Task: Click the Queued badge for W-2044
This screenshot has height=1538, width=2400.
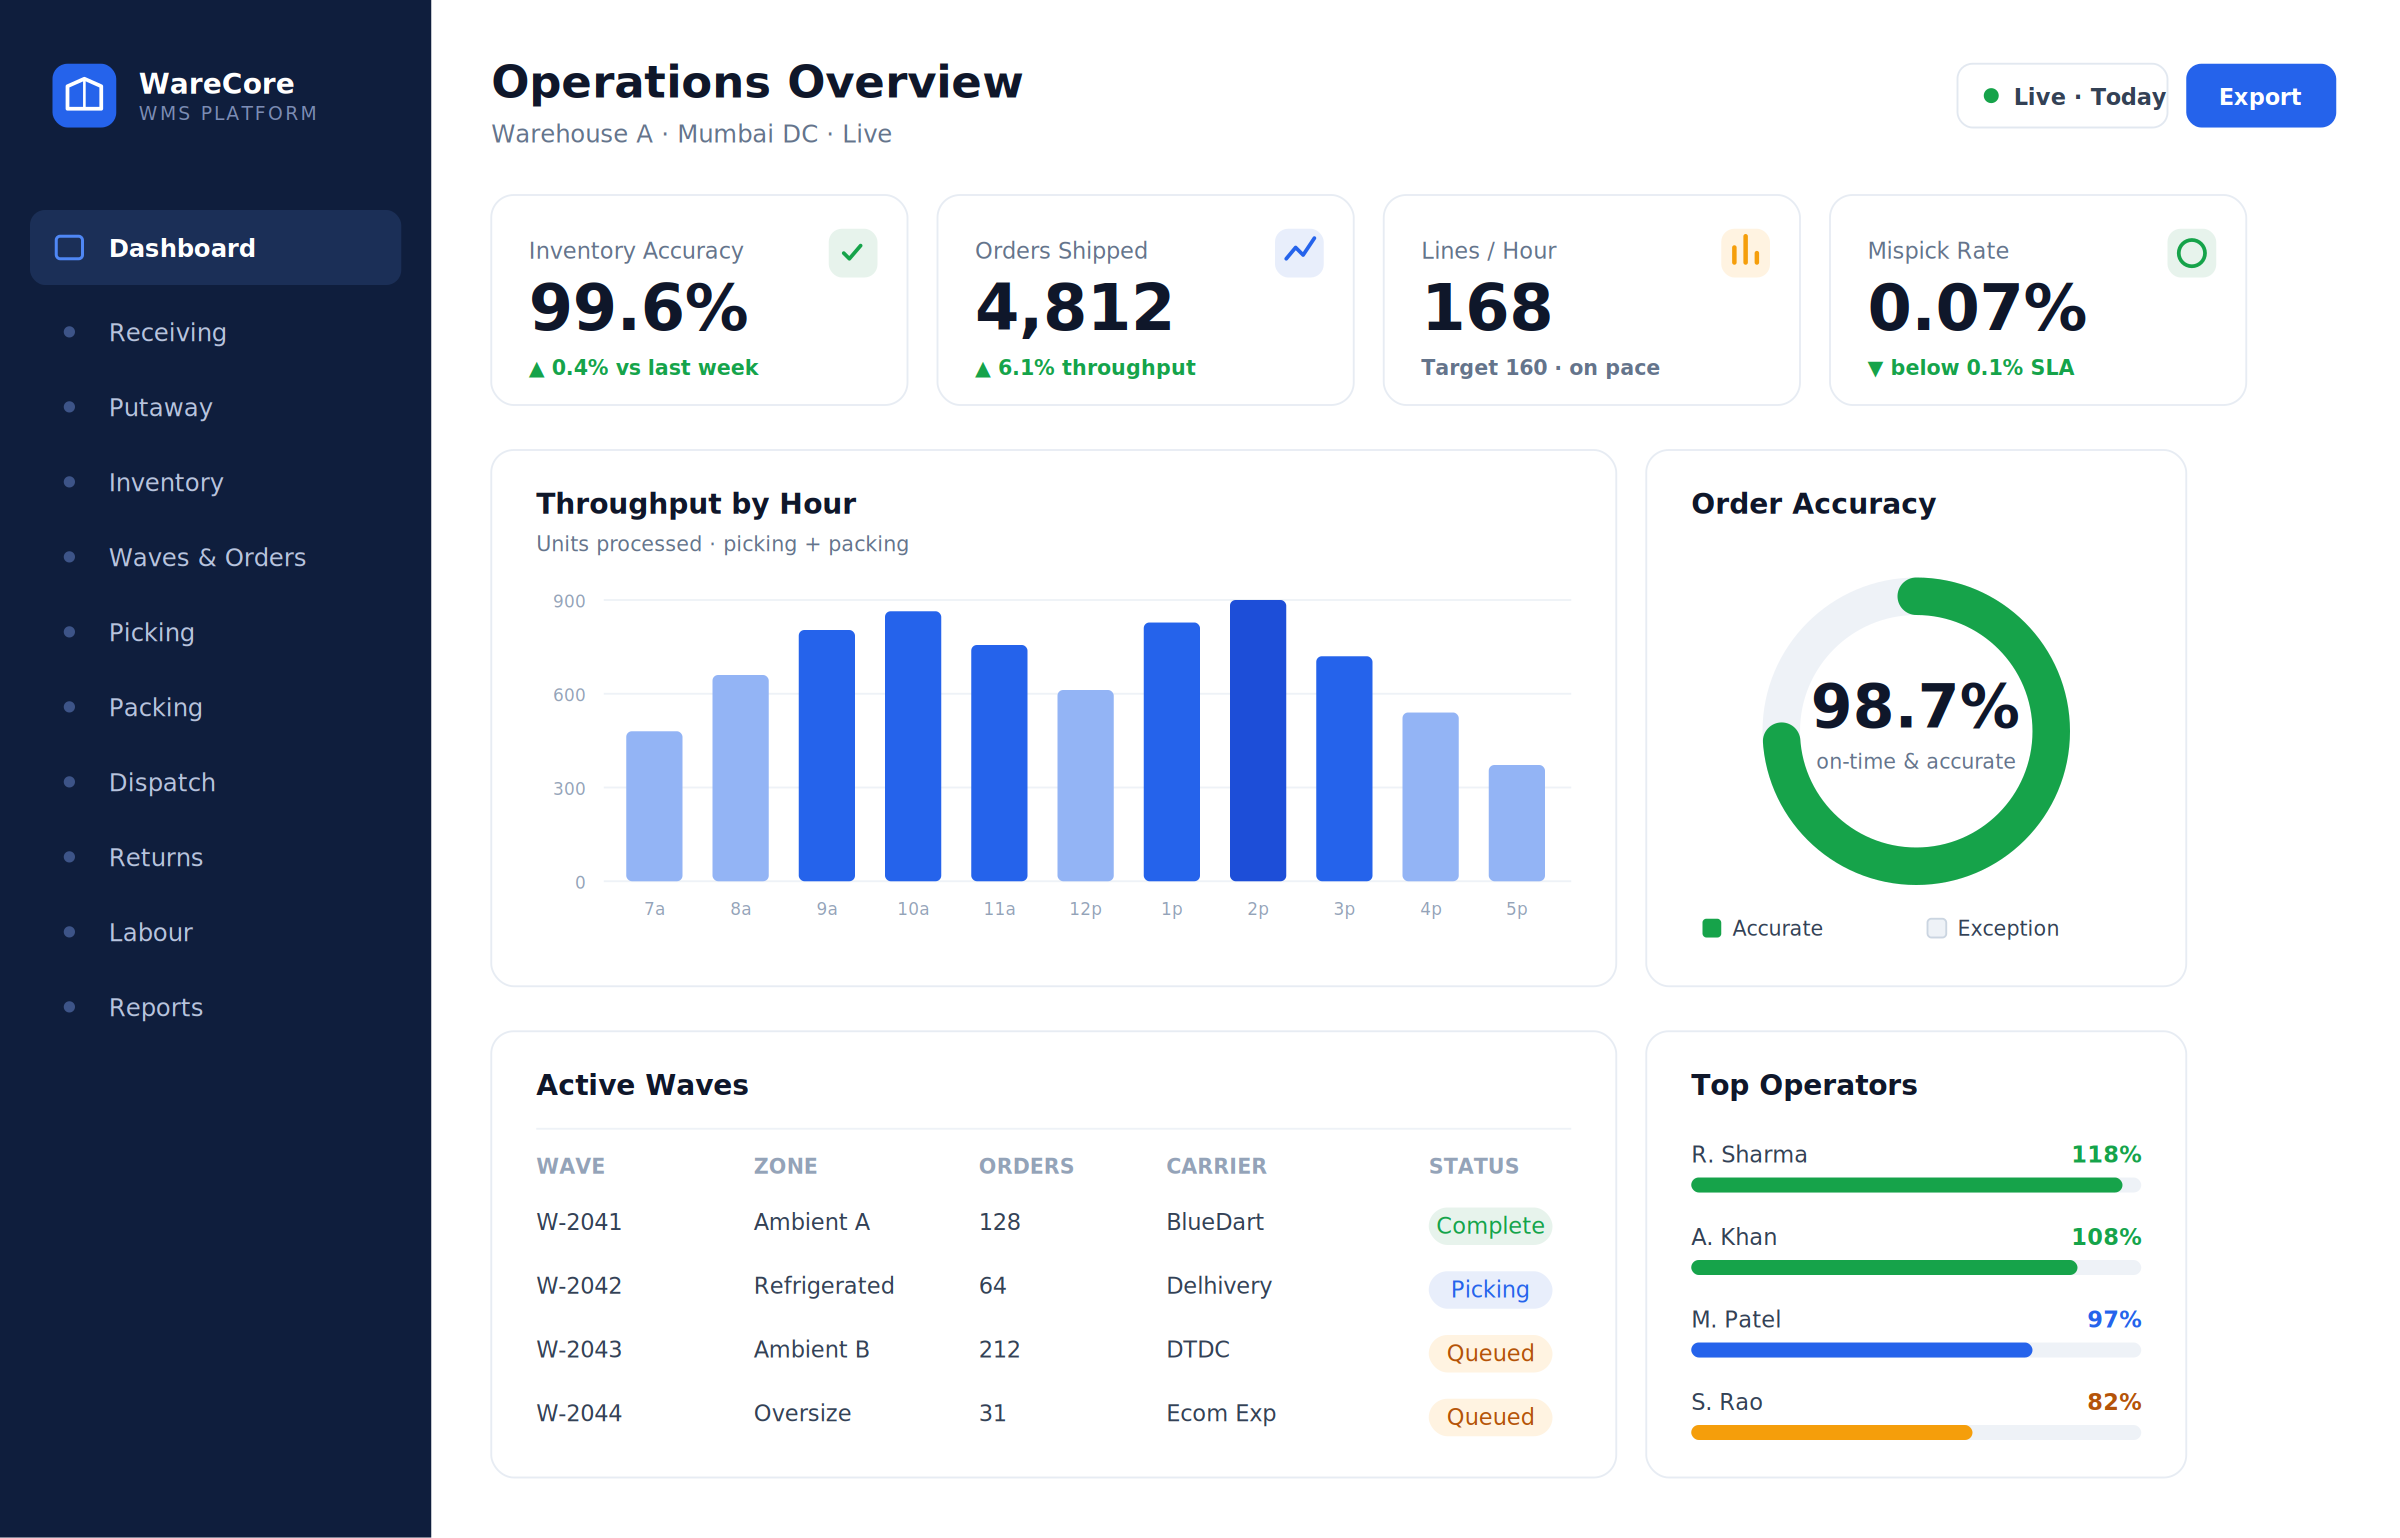Action: [x=1490, y=1417]
